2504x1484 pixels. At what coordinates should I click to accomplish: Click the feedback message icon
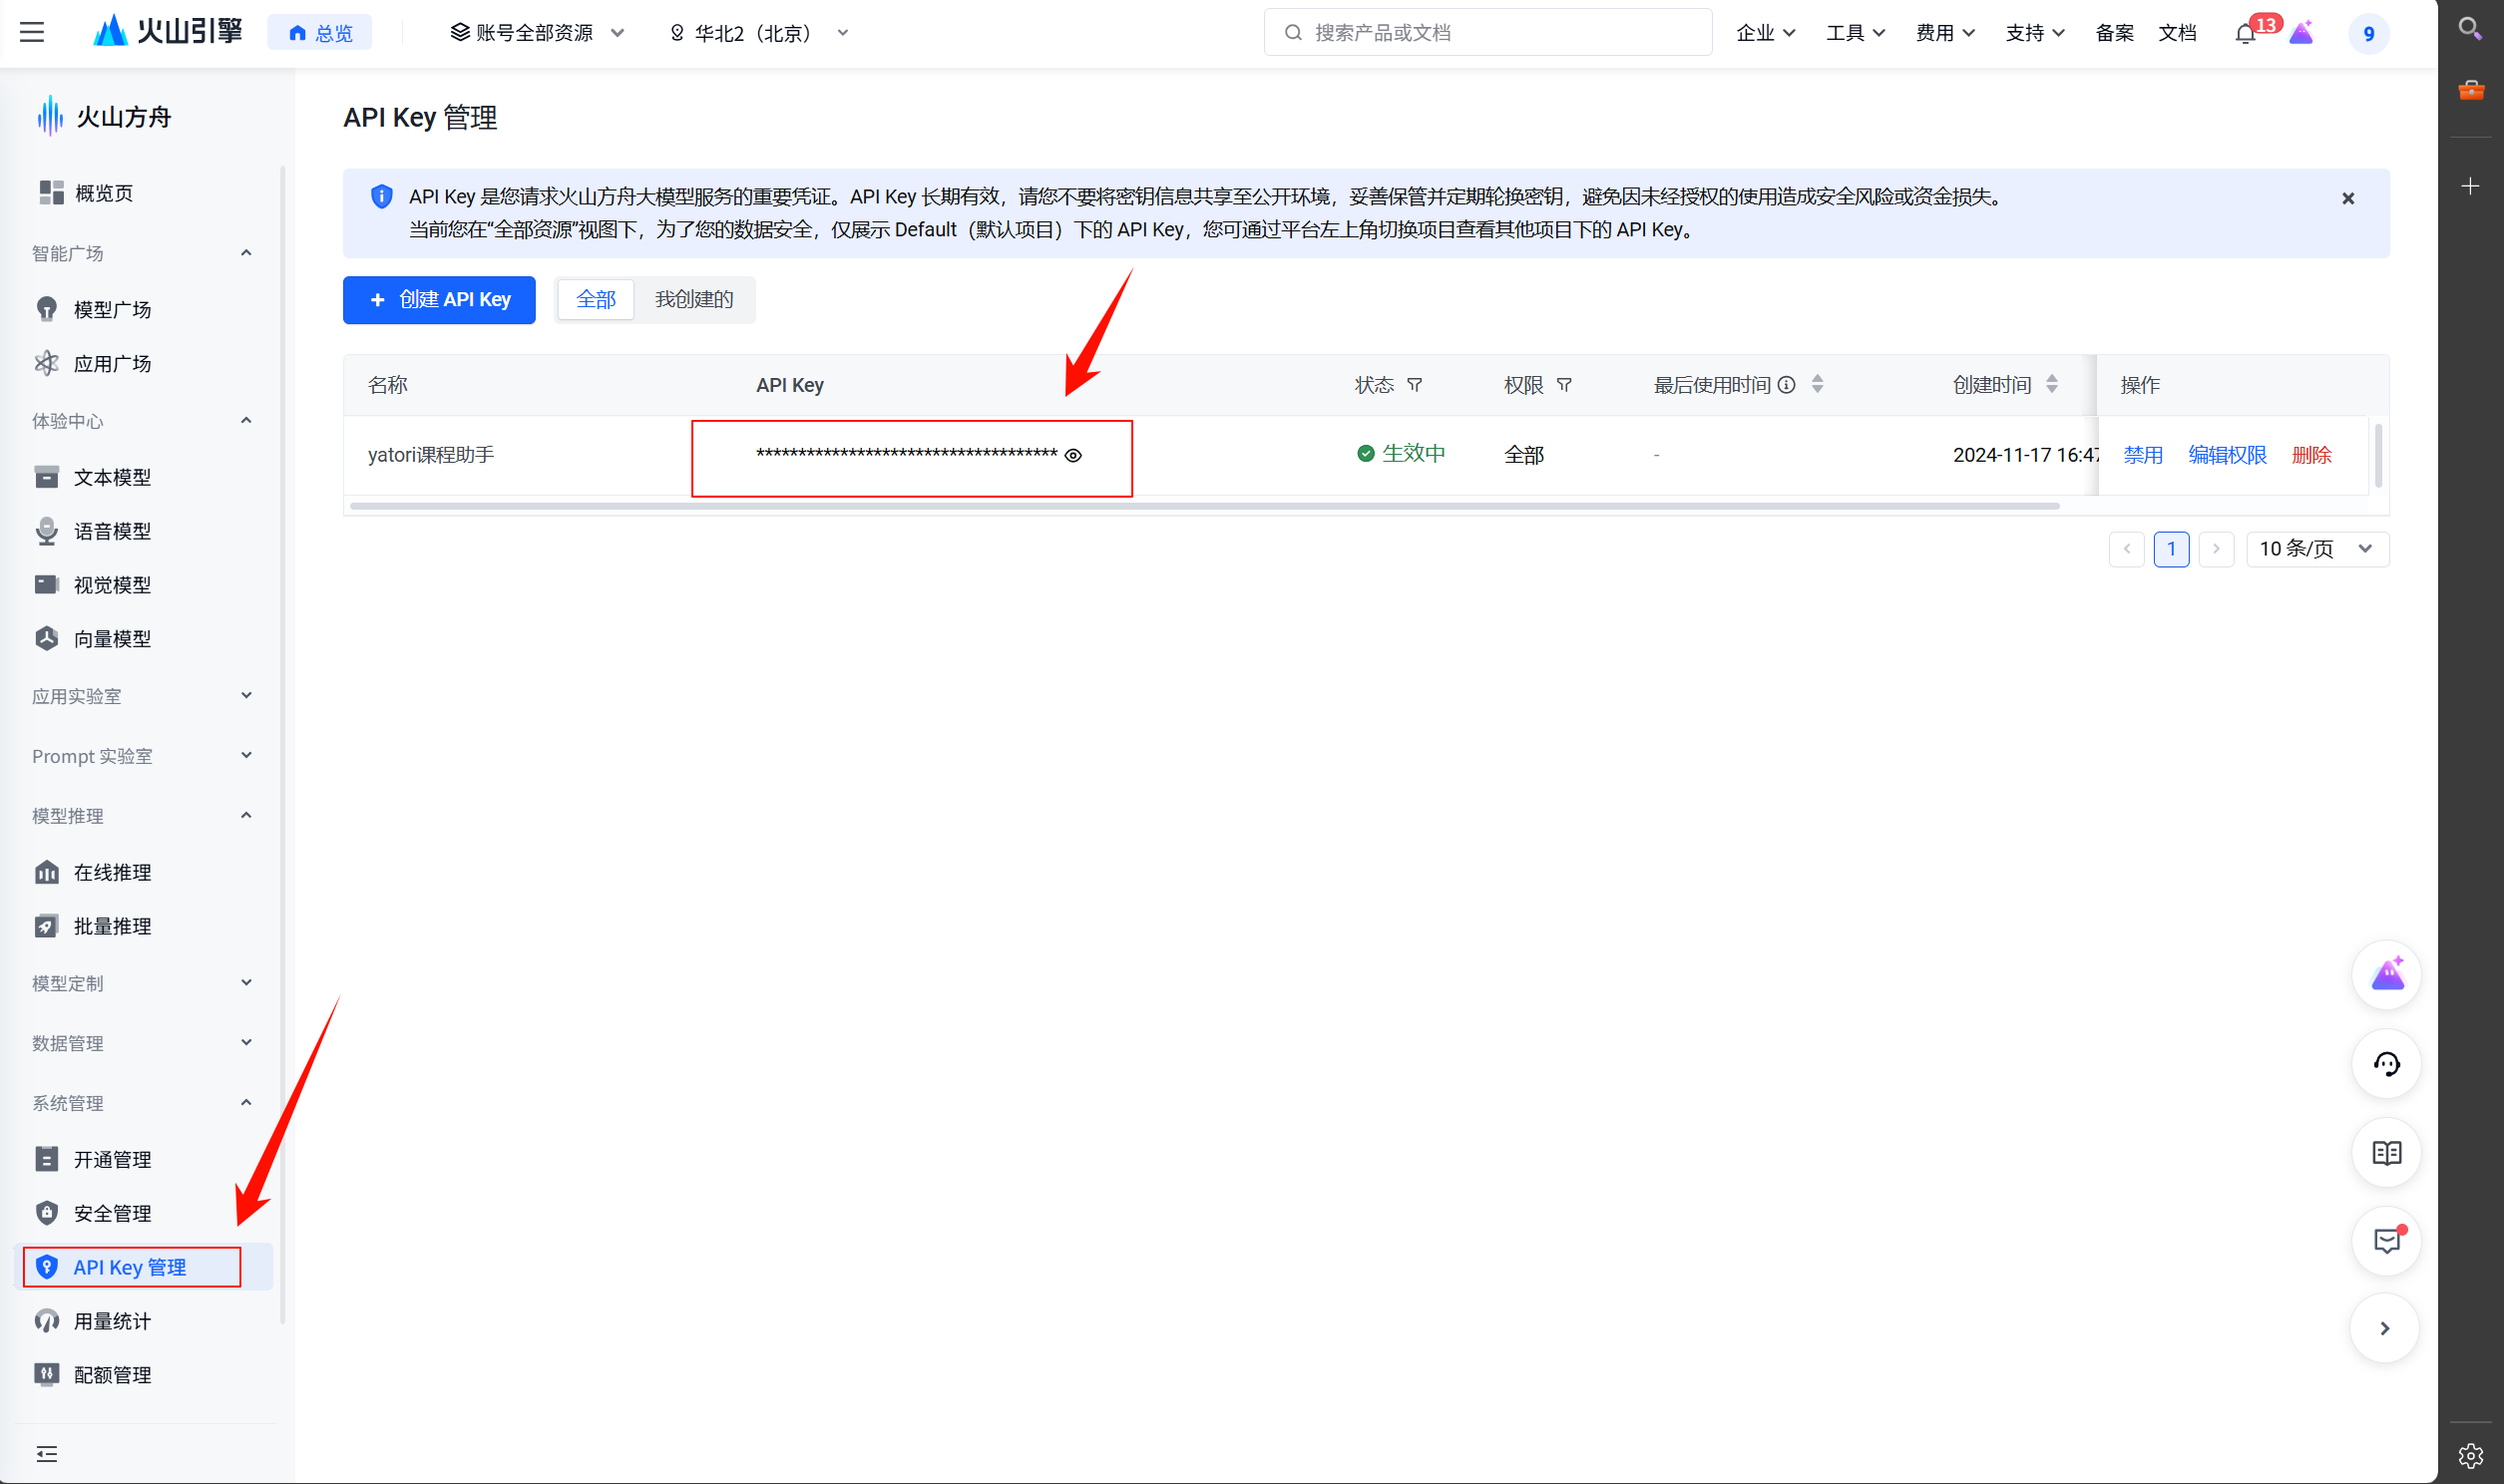pos(2386,1241)
